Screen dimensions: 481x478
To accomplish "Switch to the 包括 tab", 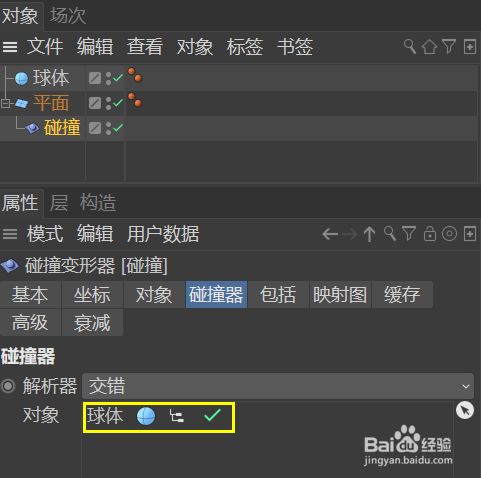I will click(x=278, y=295).
